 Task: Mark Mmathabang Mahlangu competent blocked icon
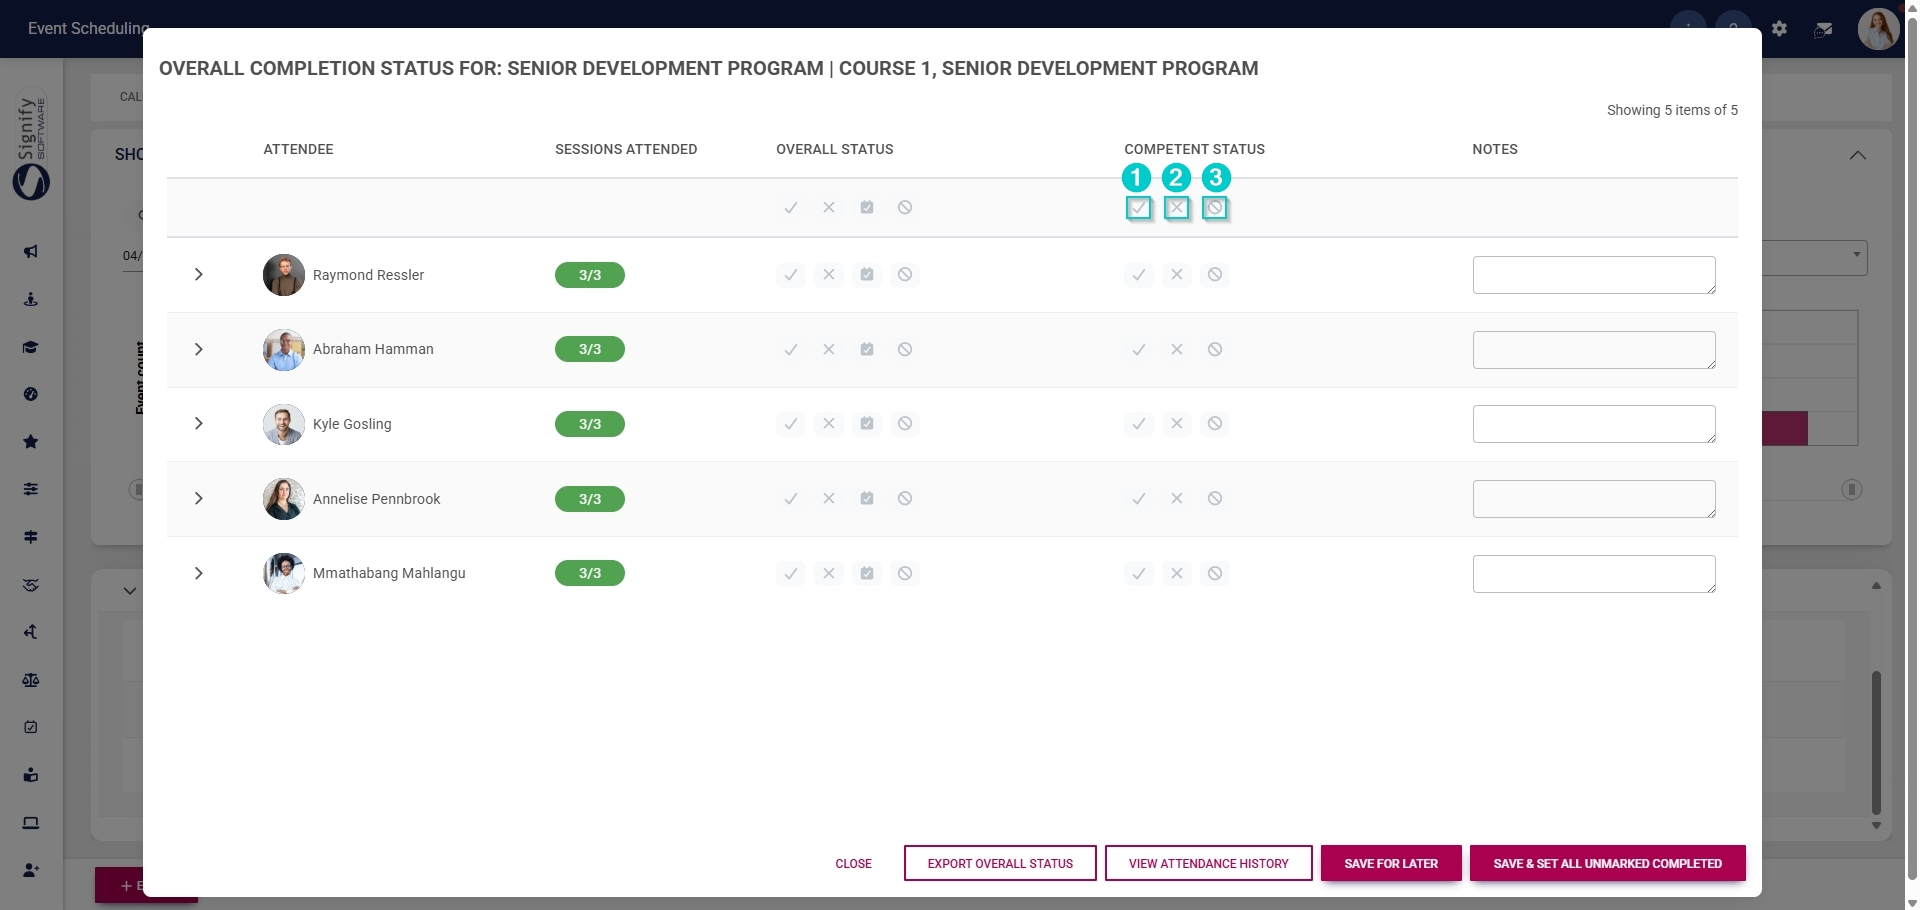pyautogui.click(x=1215, y=574)
